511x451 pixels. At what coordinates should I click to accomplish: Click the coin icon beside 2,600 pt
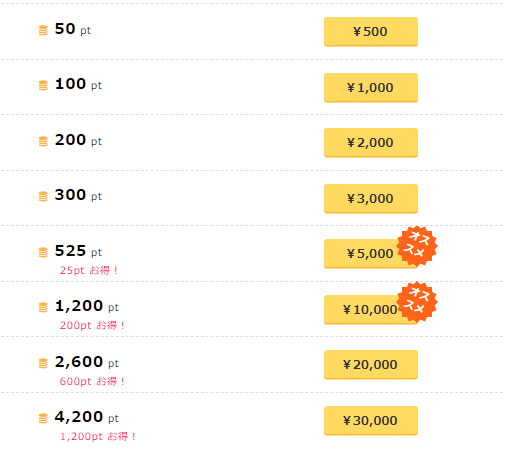coord(43,363)
